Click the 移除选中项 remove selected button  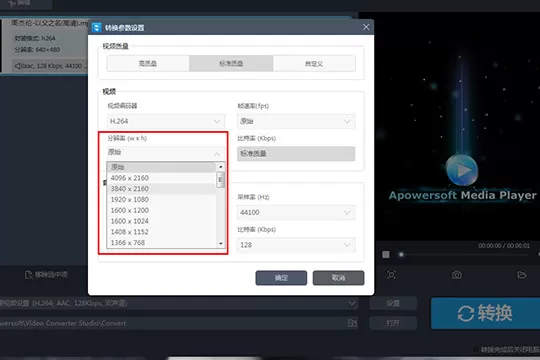[46, 275]
